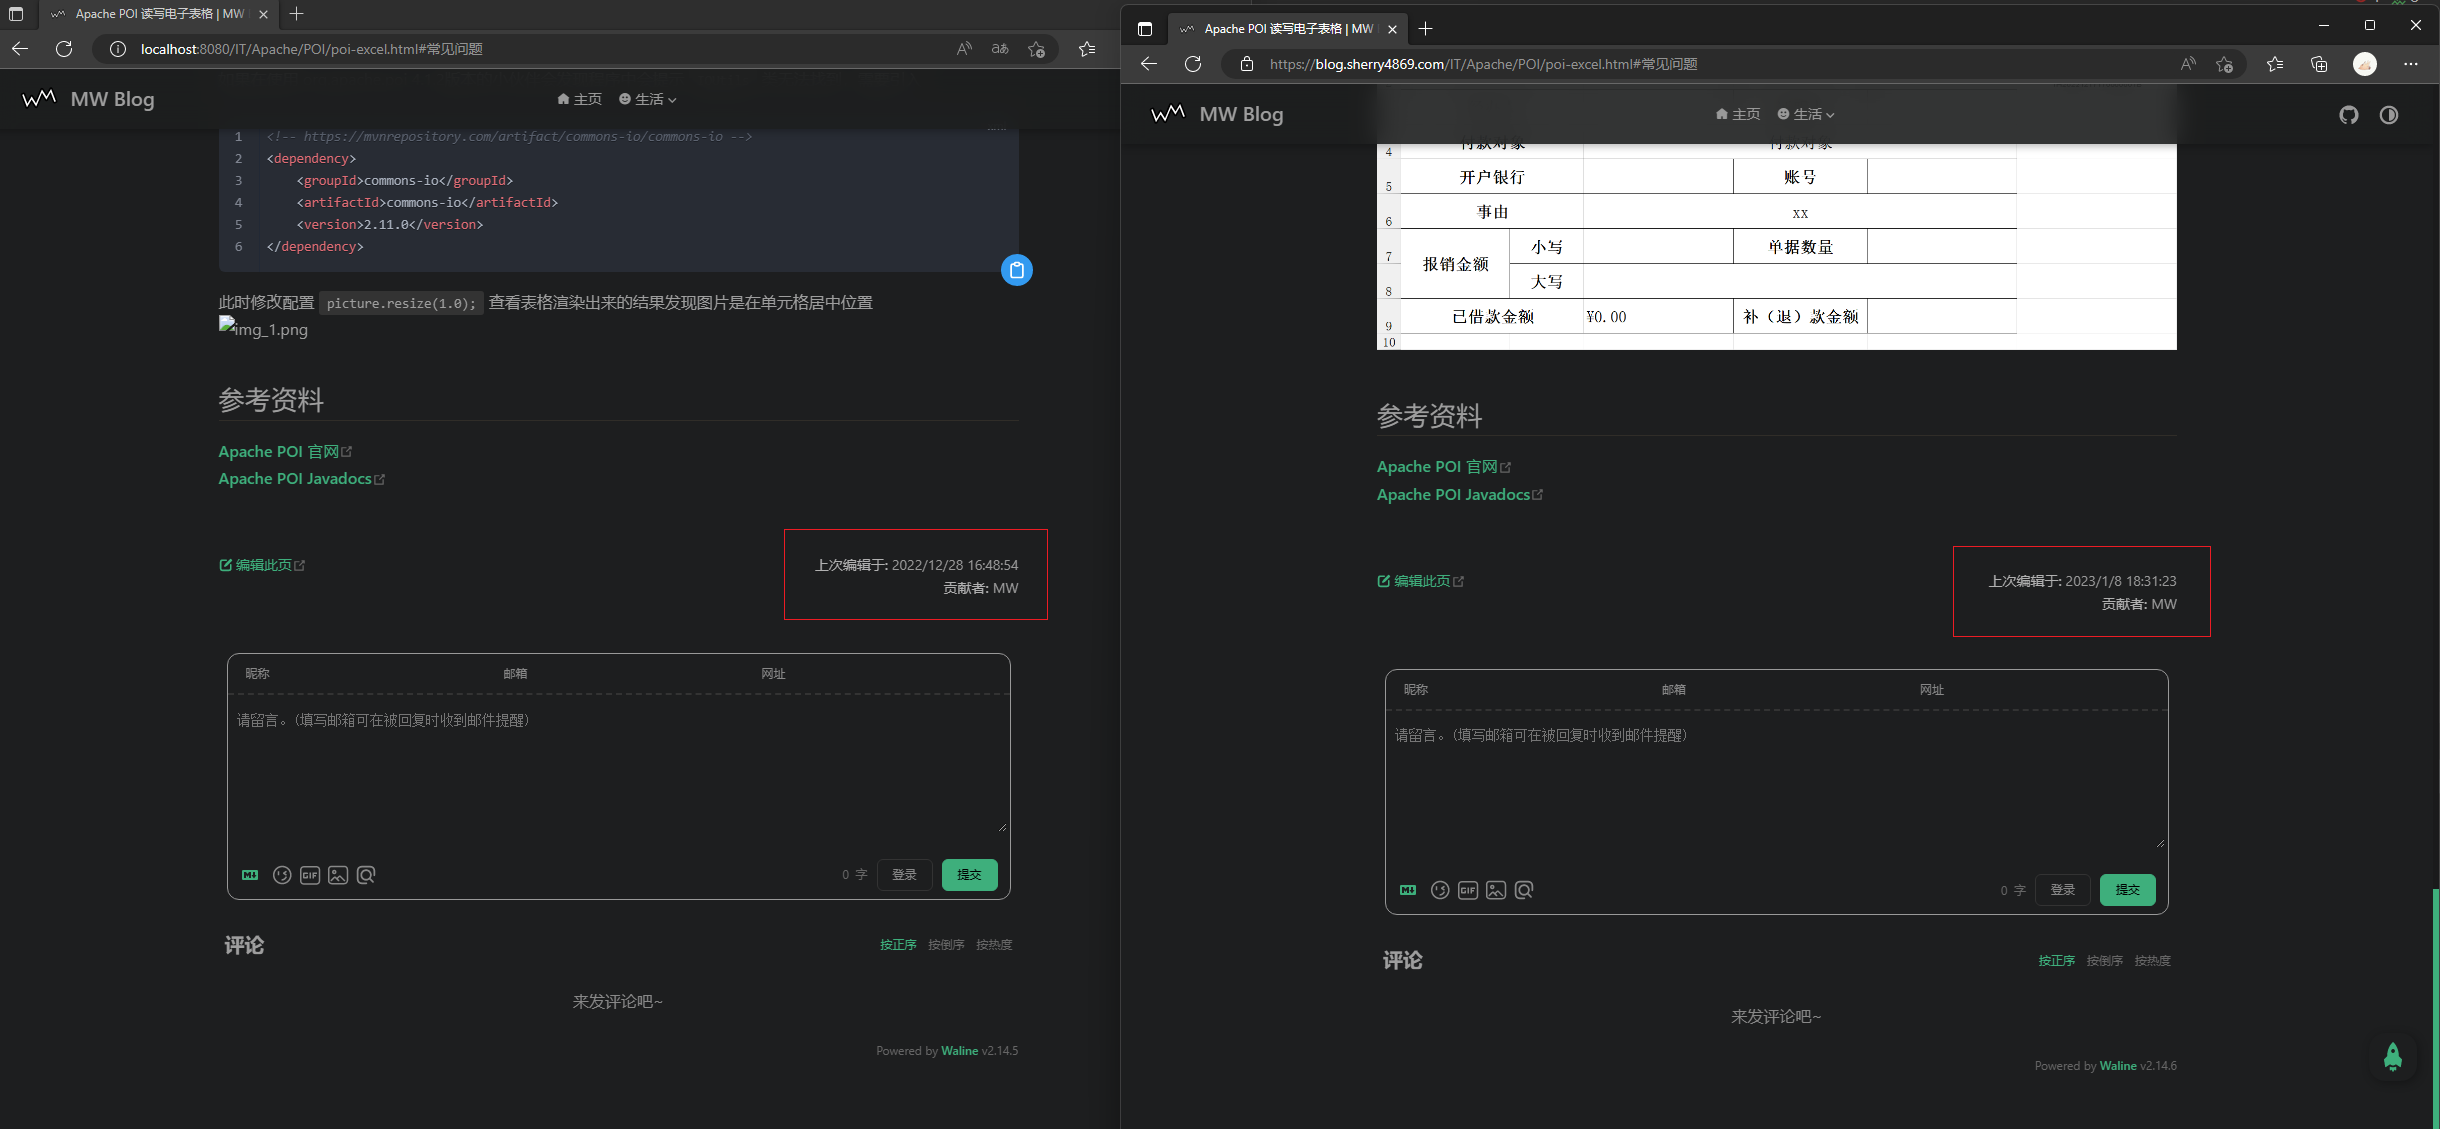Screen dimensions: 2440x1129
Task: Preview the comment using the preview icon
Action: (366, 874)
